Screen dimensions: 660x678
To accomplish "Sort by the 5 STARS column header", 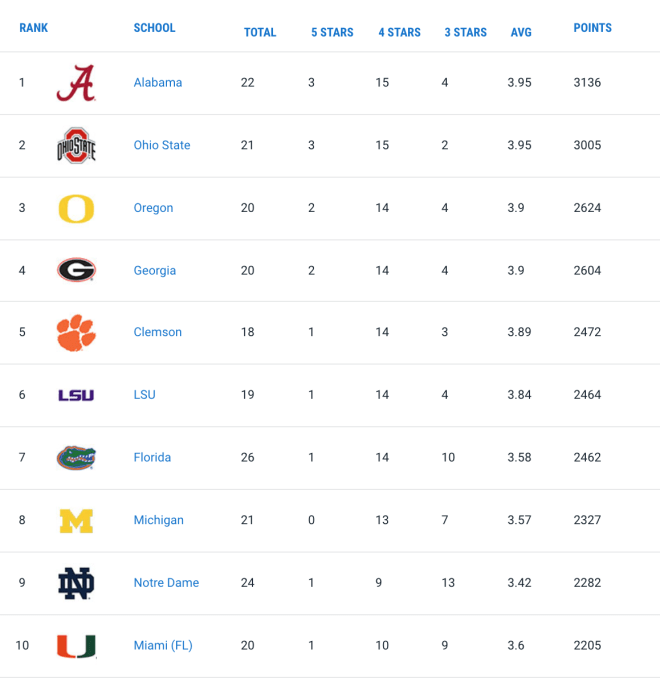I will 332,32.
